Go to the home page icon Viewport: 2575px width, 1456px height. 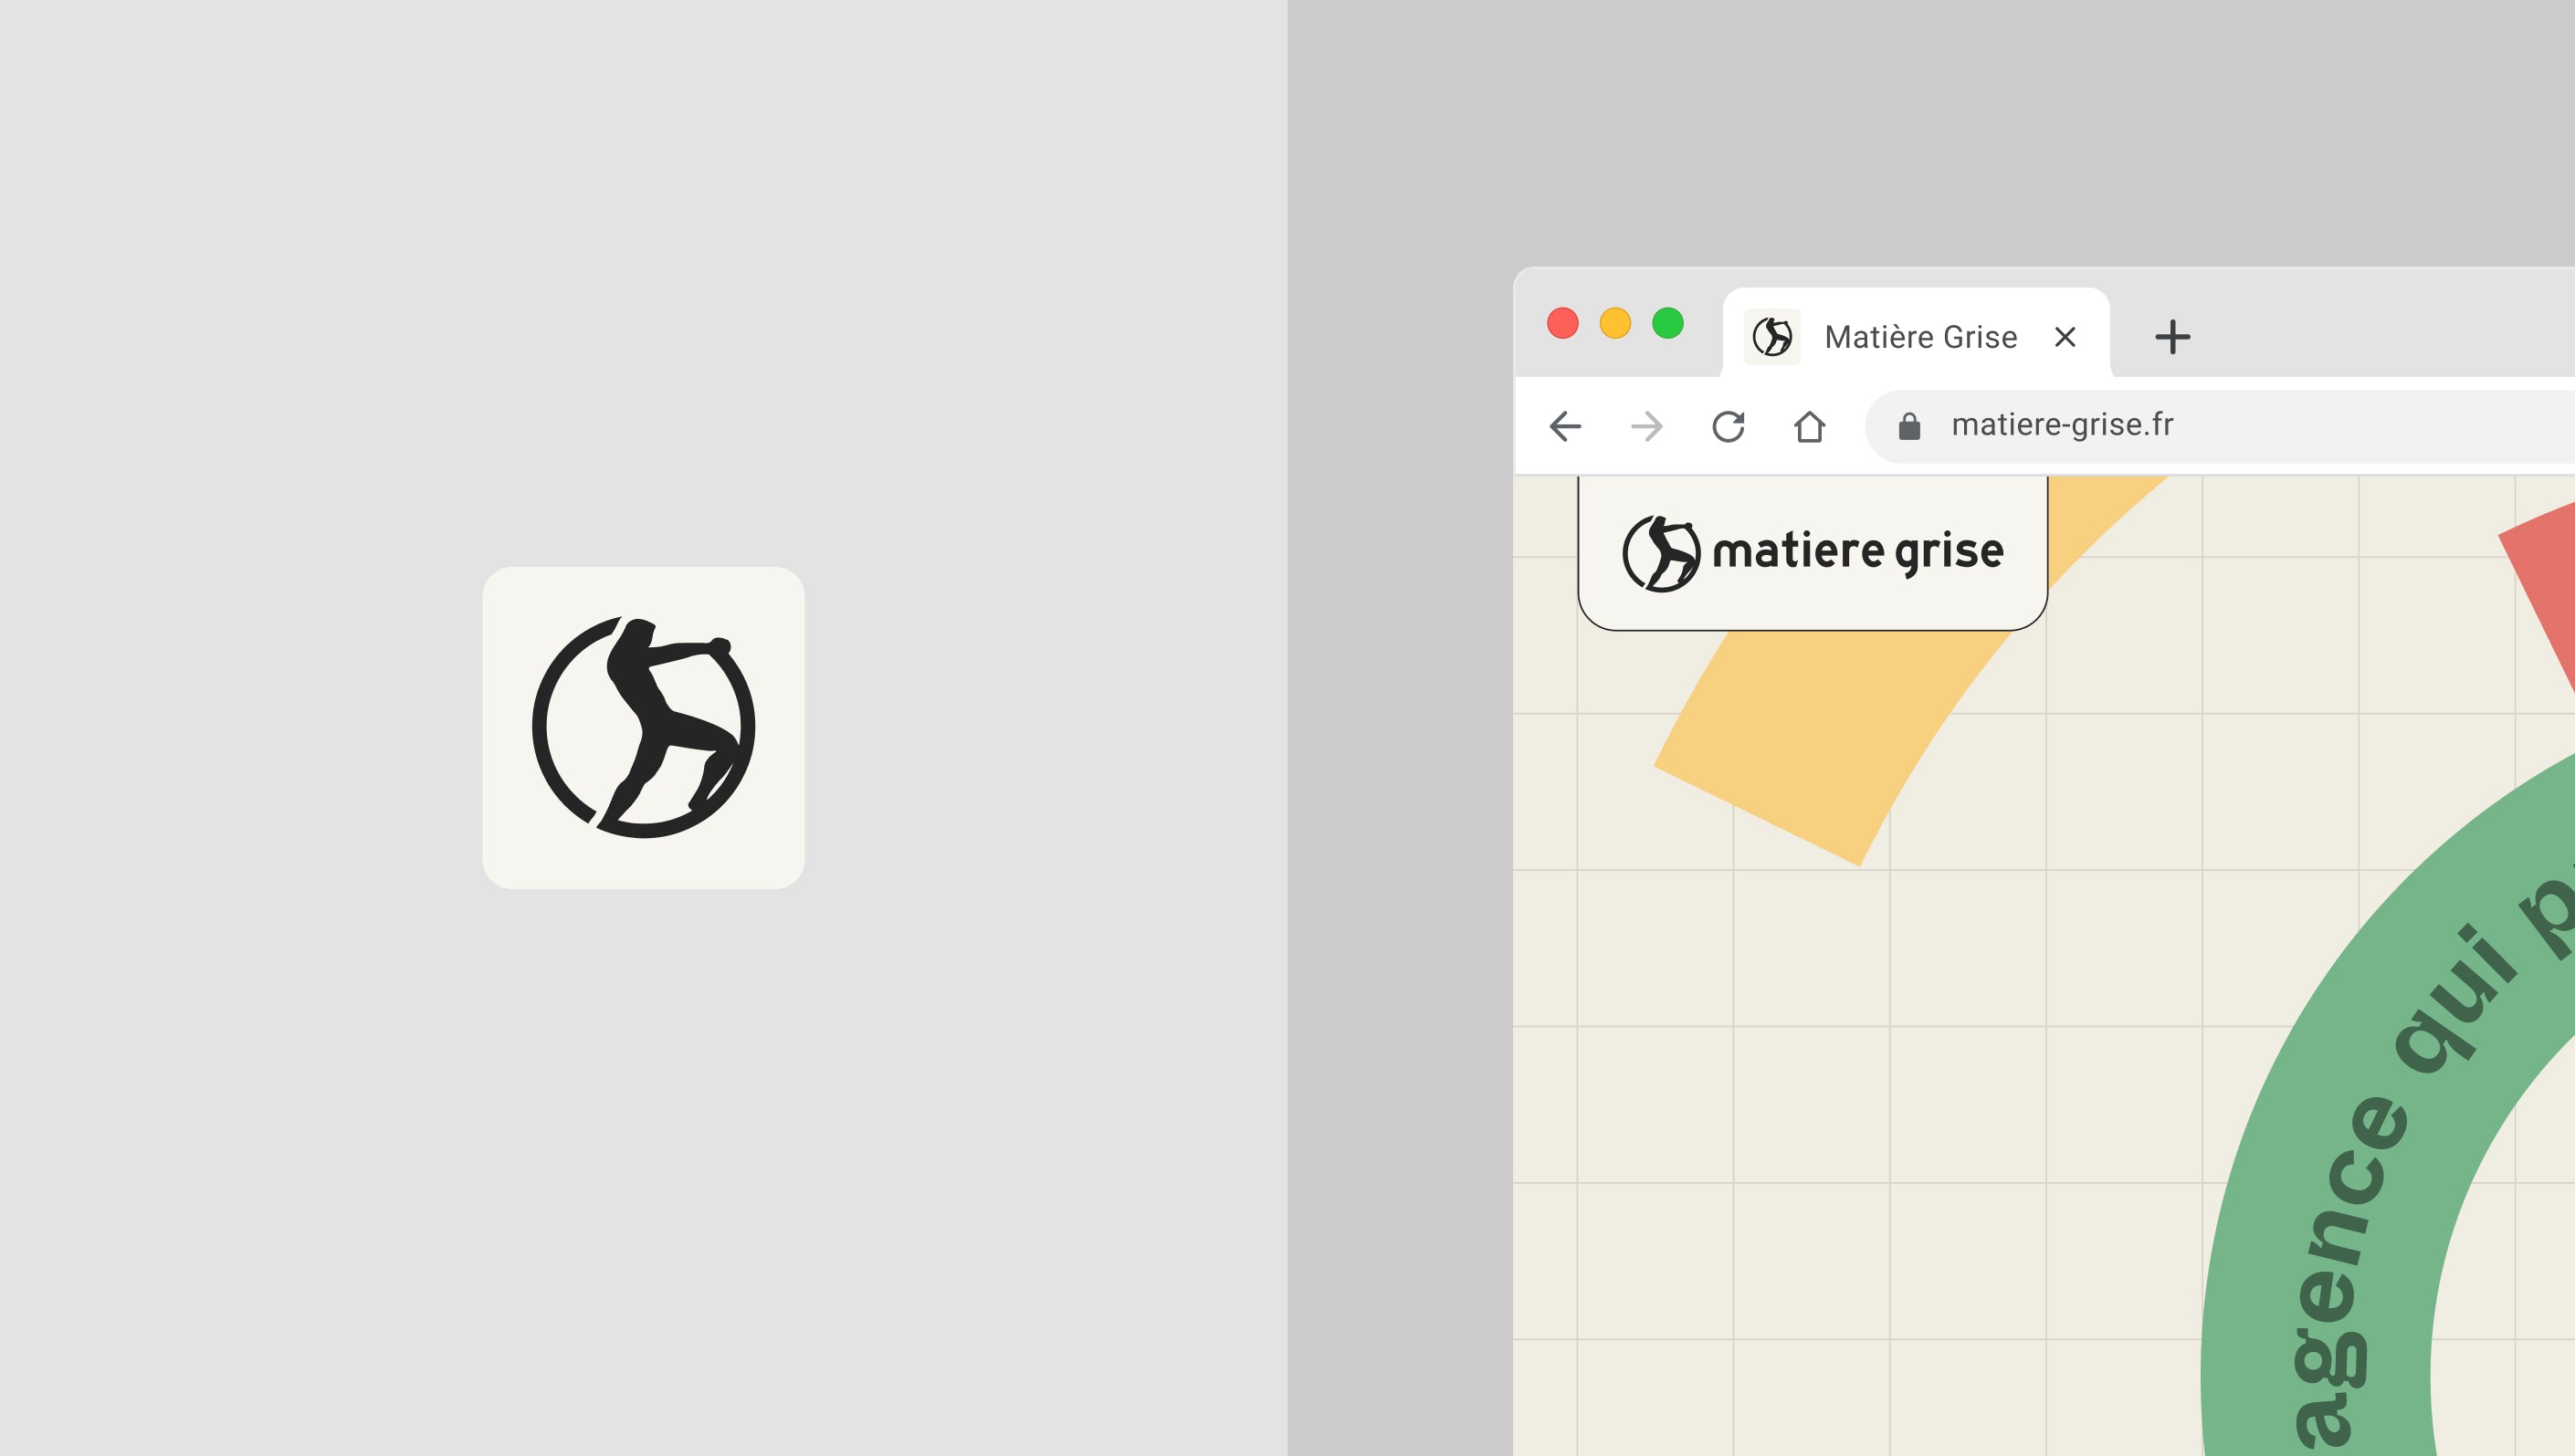[x=1809, y=426]
